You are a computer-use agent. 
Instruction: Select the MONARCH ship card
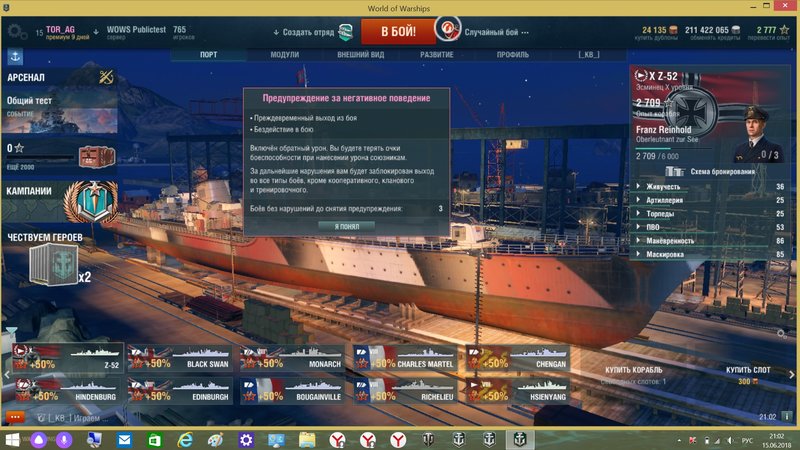point(291,357)
